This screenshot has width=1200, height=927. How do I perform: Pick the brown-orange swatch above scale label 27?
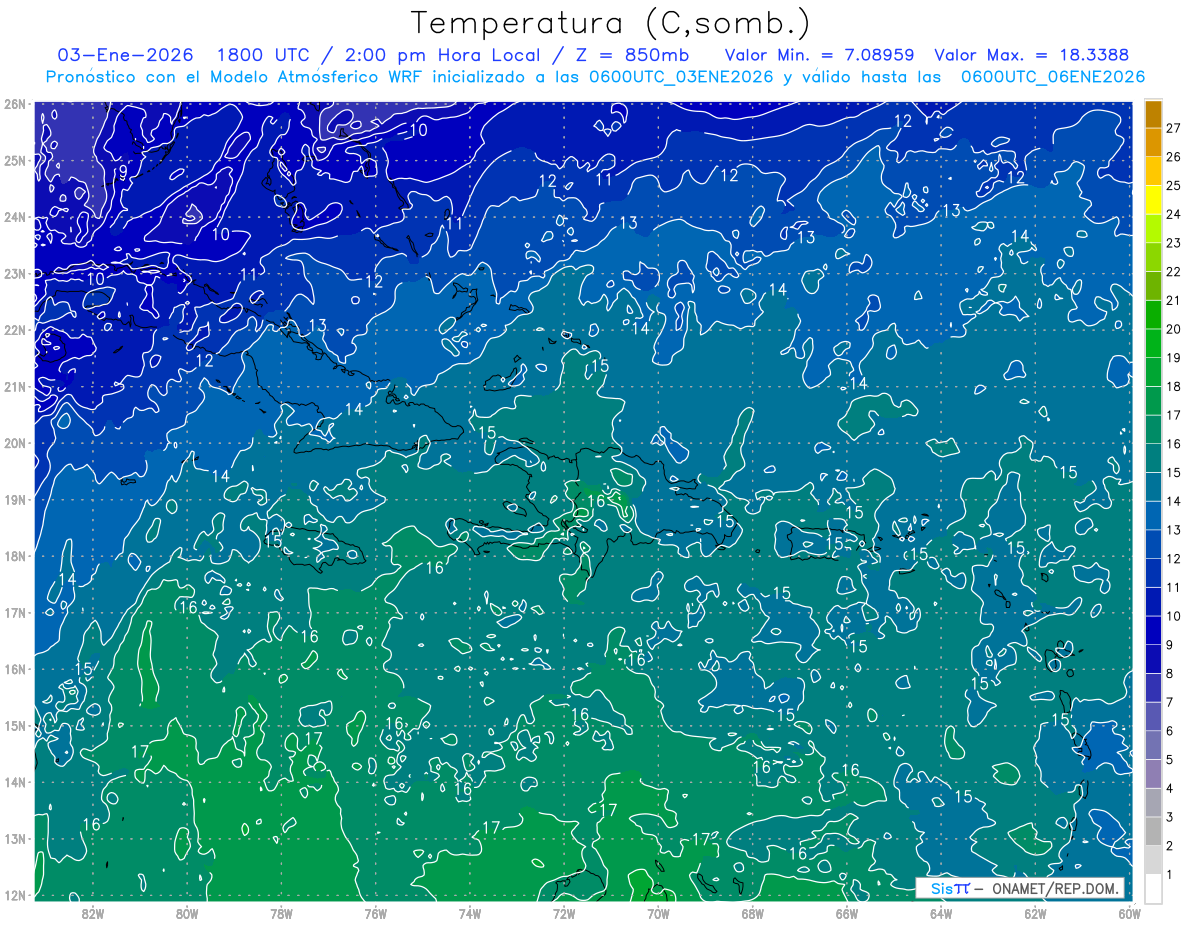coord(1154,114)
